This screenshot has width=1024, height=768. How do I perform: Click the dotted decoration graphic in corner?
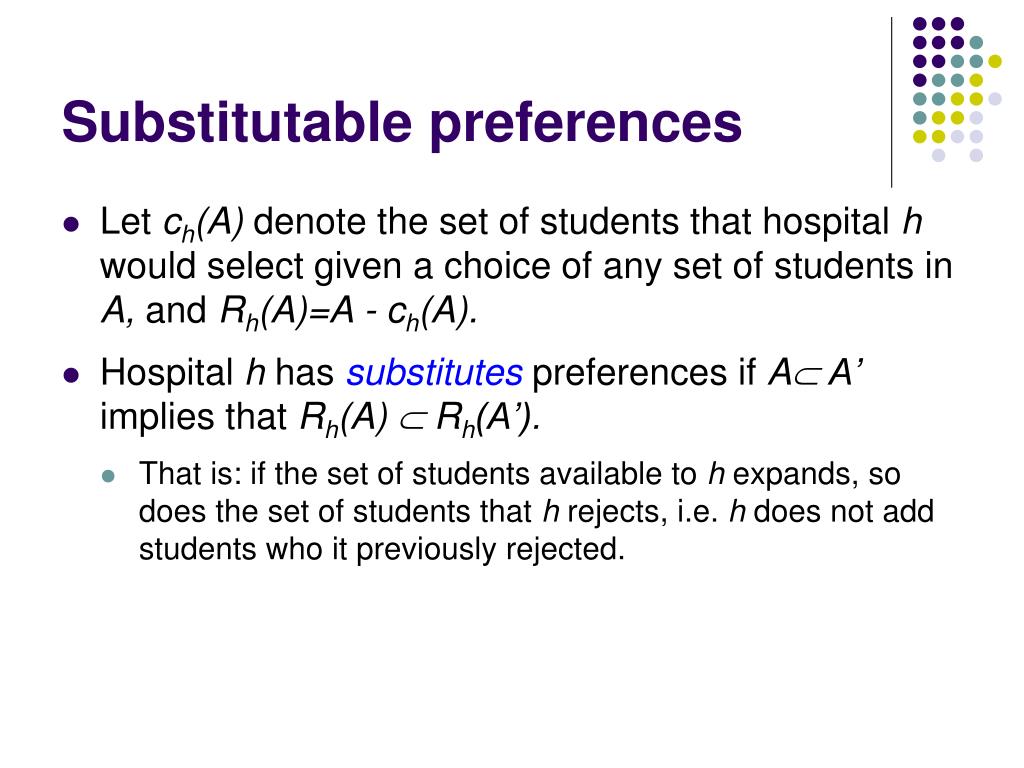[957, 89]
